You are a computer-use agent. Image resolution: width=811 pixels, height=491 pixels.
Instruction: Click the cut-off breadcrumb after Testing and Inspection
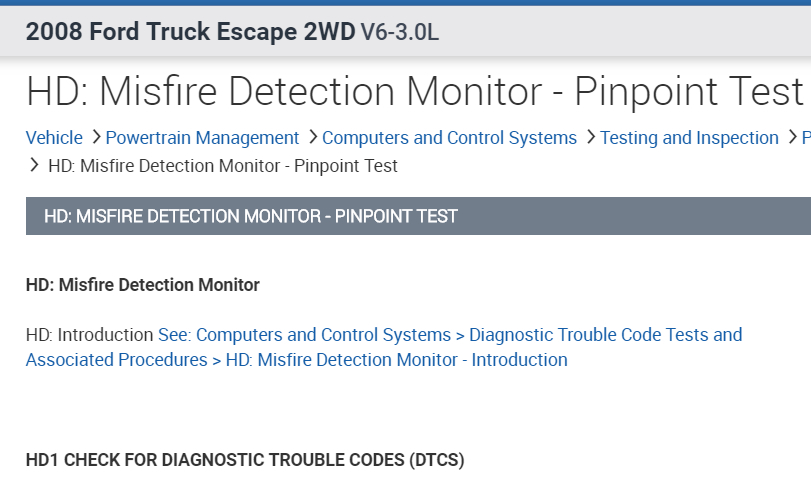(x=806, y=138)
